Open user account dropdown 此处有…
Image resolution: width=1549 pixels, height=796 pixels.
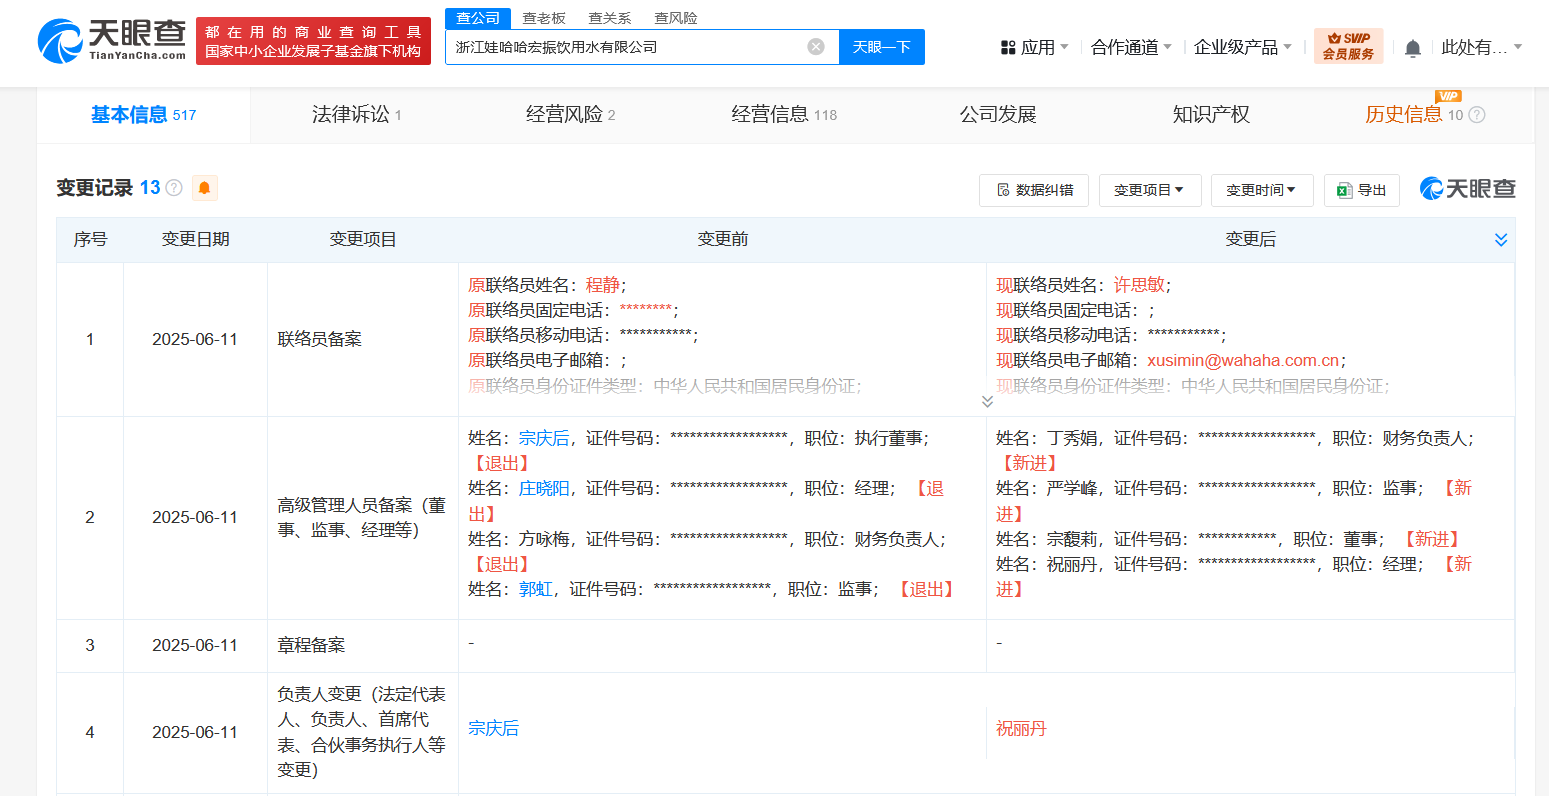(1482, 47)
